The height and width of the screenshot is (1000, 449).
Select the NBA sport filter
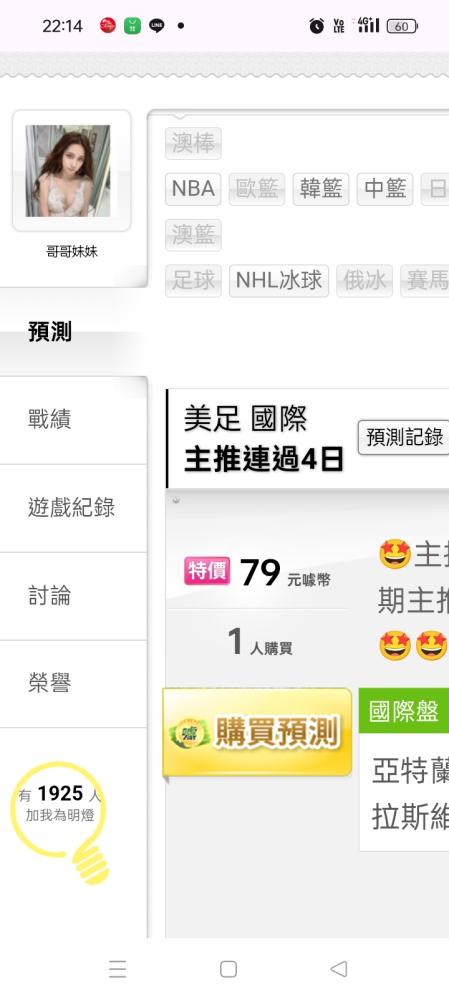193,189
